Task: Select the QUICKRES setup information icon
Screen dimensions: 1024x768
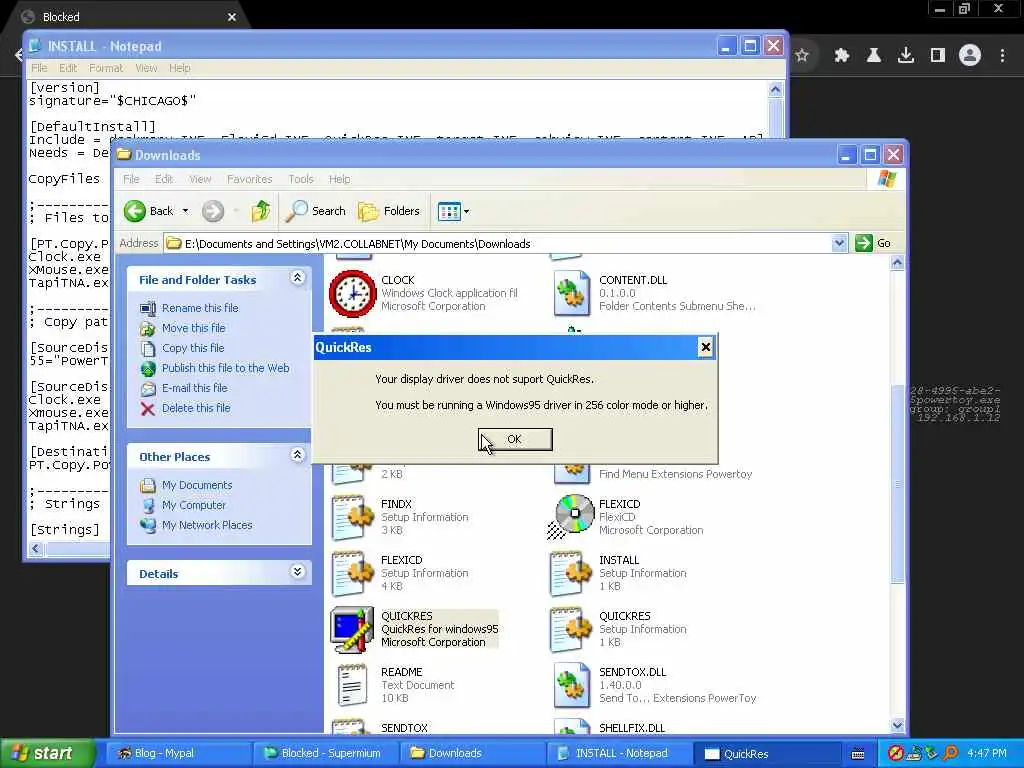Action: pyautogui.click(x=571, y=630)
